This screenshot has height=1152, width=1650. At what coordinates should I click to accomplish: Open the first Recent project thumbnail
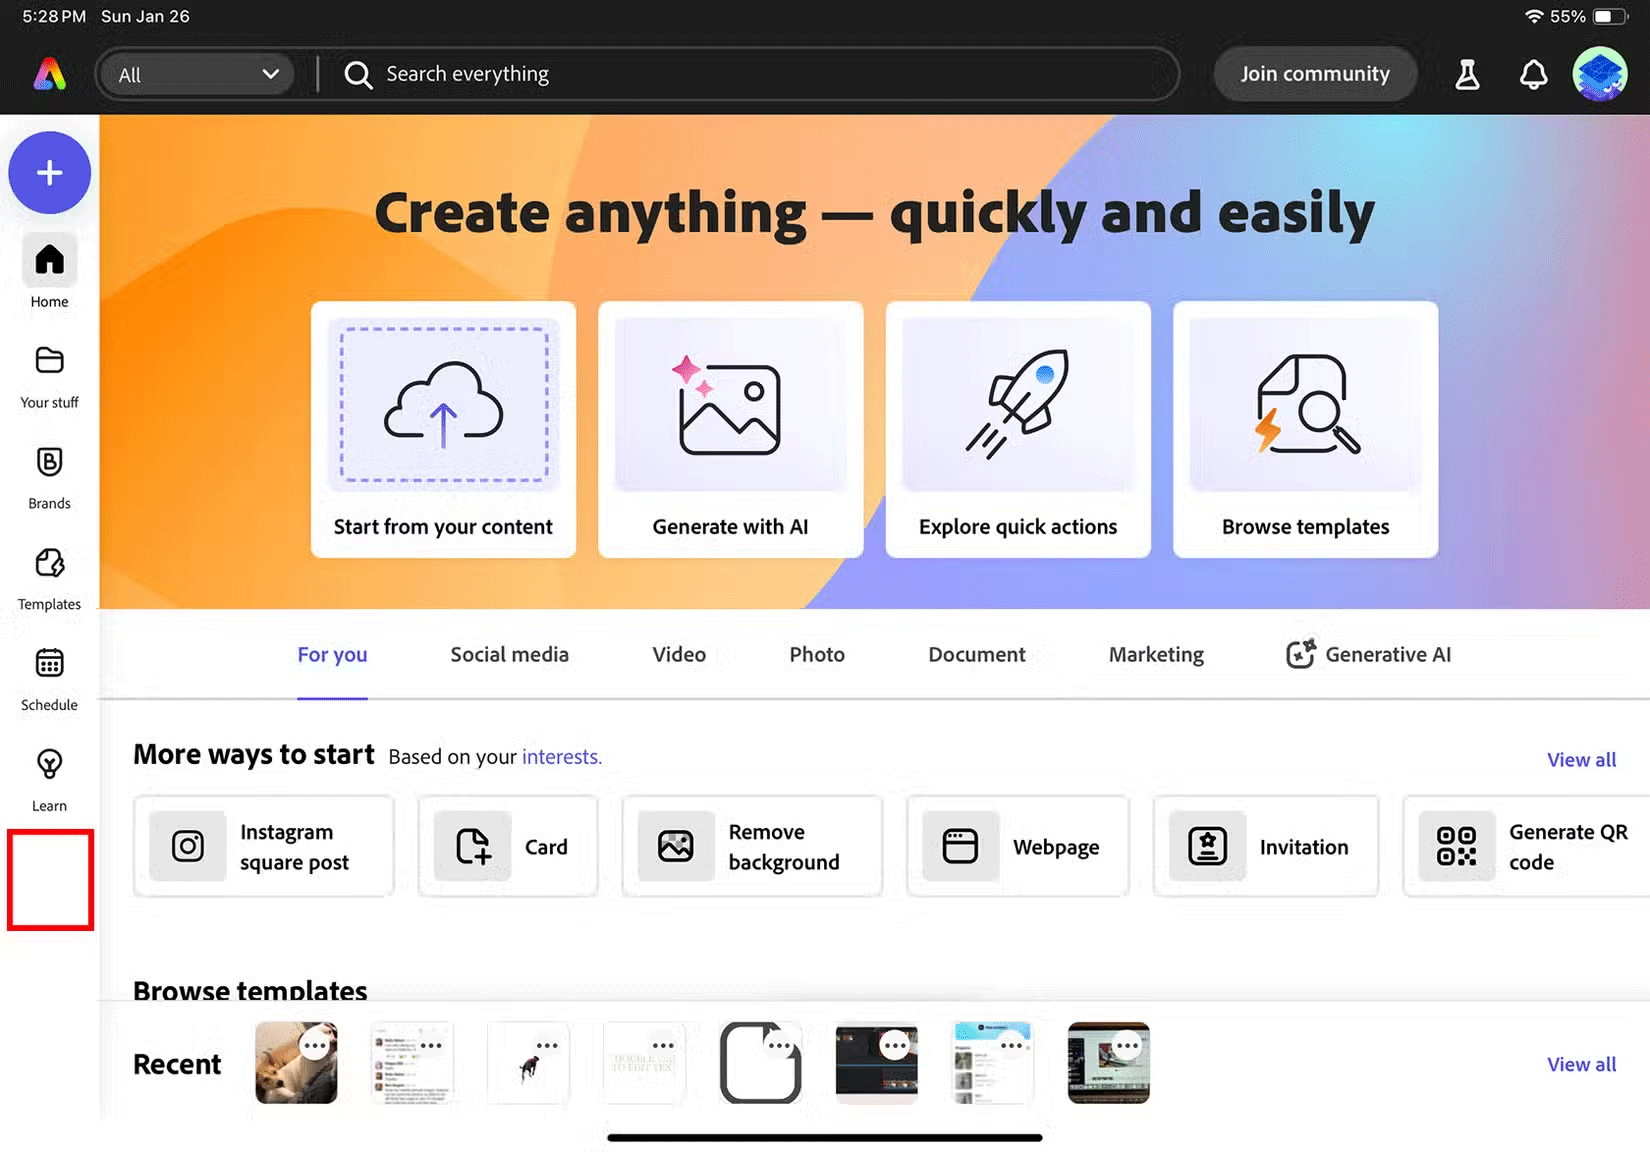[296, 1062]
